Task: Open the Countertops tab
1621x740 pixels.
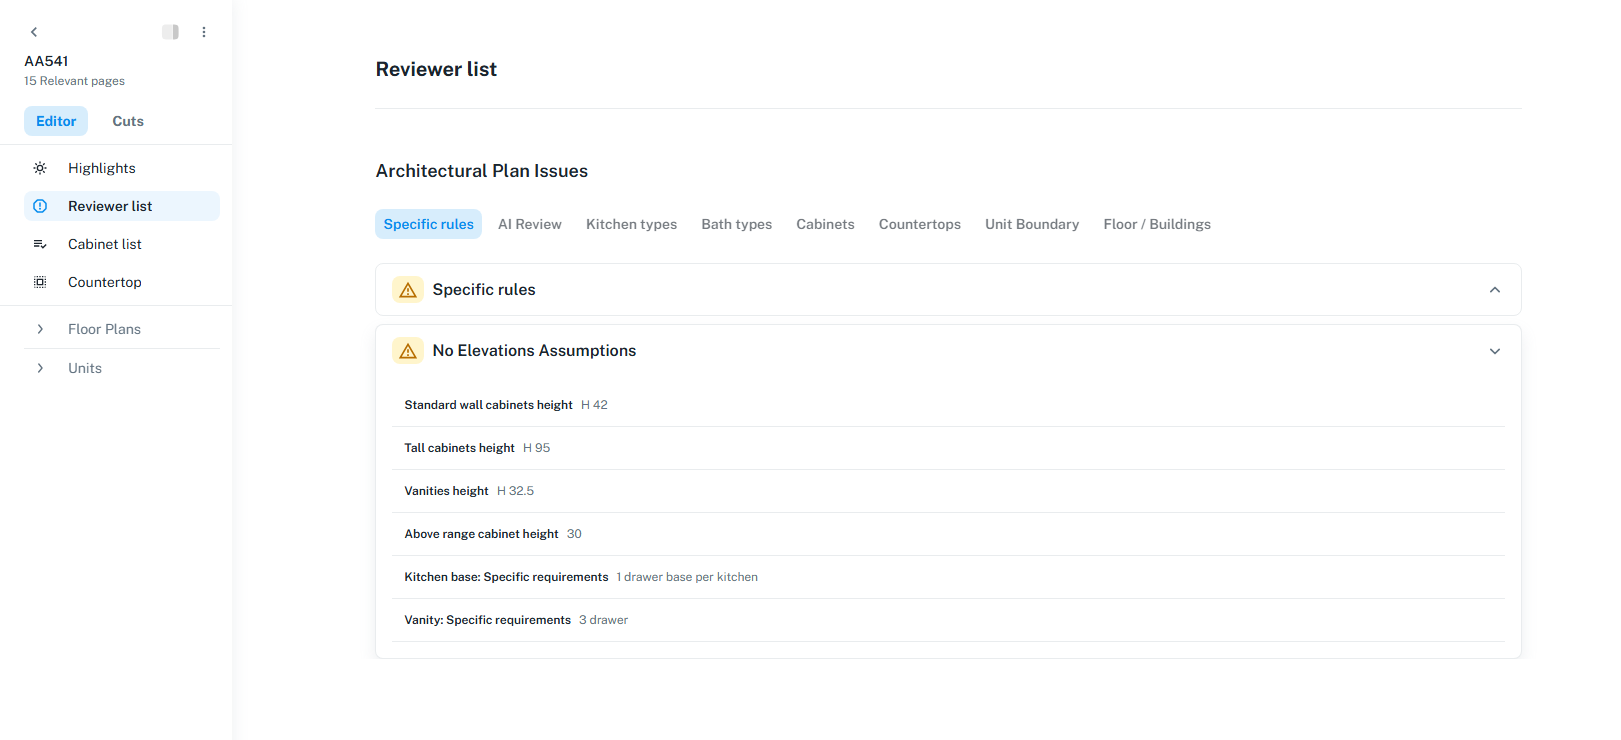Action: pyautogui.click(x=920, y=224)
